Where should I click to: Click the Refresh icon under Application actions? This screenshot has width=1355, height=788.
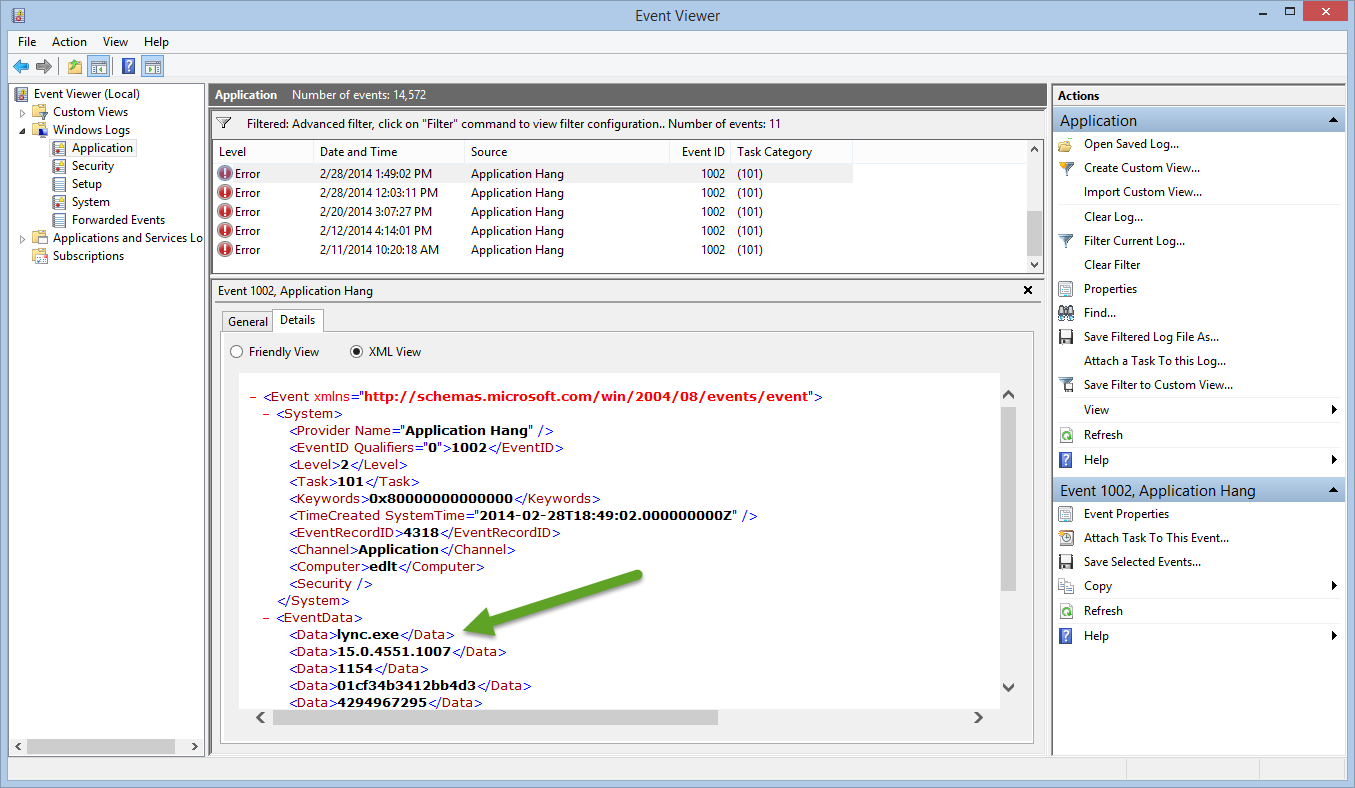coord(1066,435)
